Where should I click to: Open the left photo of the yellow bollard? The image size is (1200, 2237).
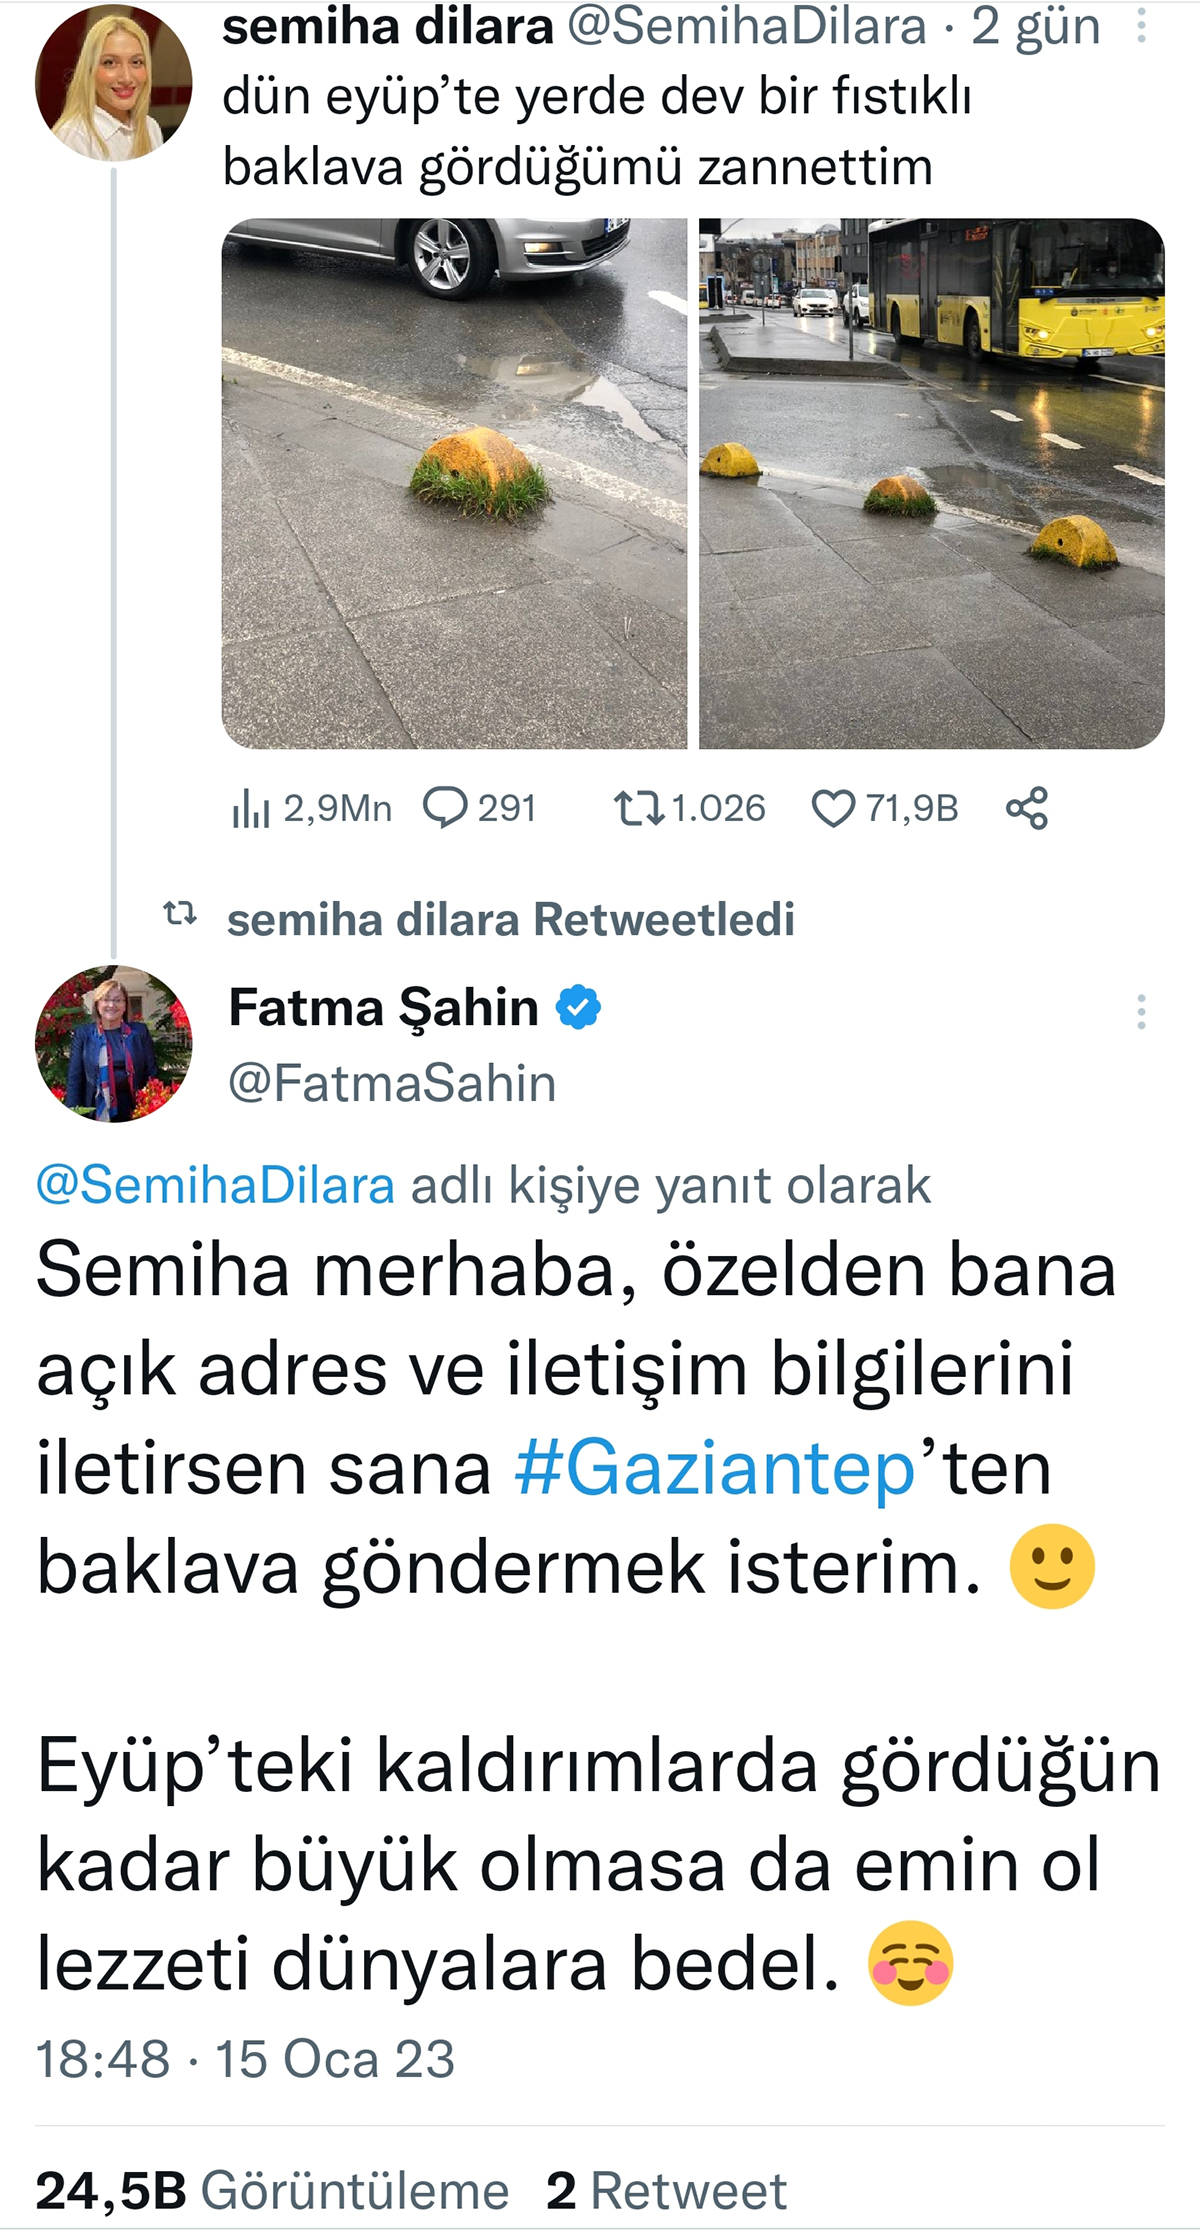click(x=454, y=483)
